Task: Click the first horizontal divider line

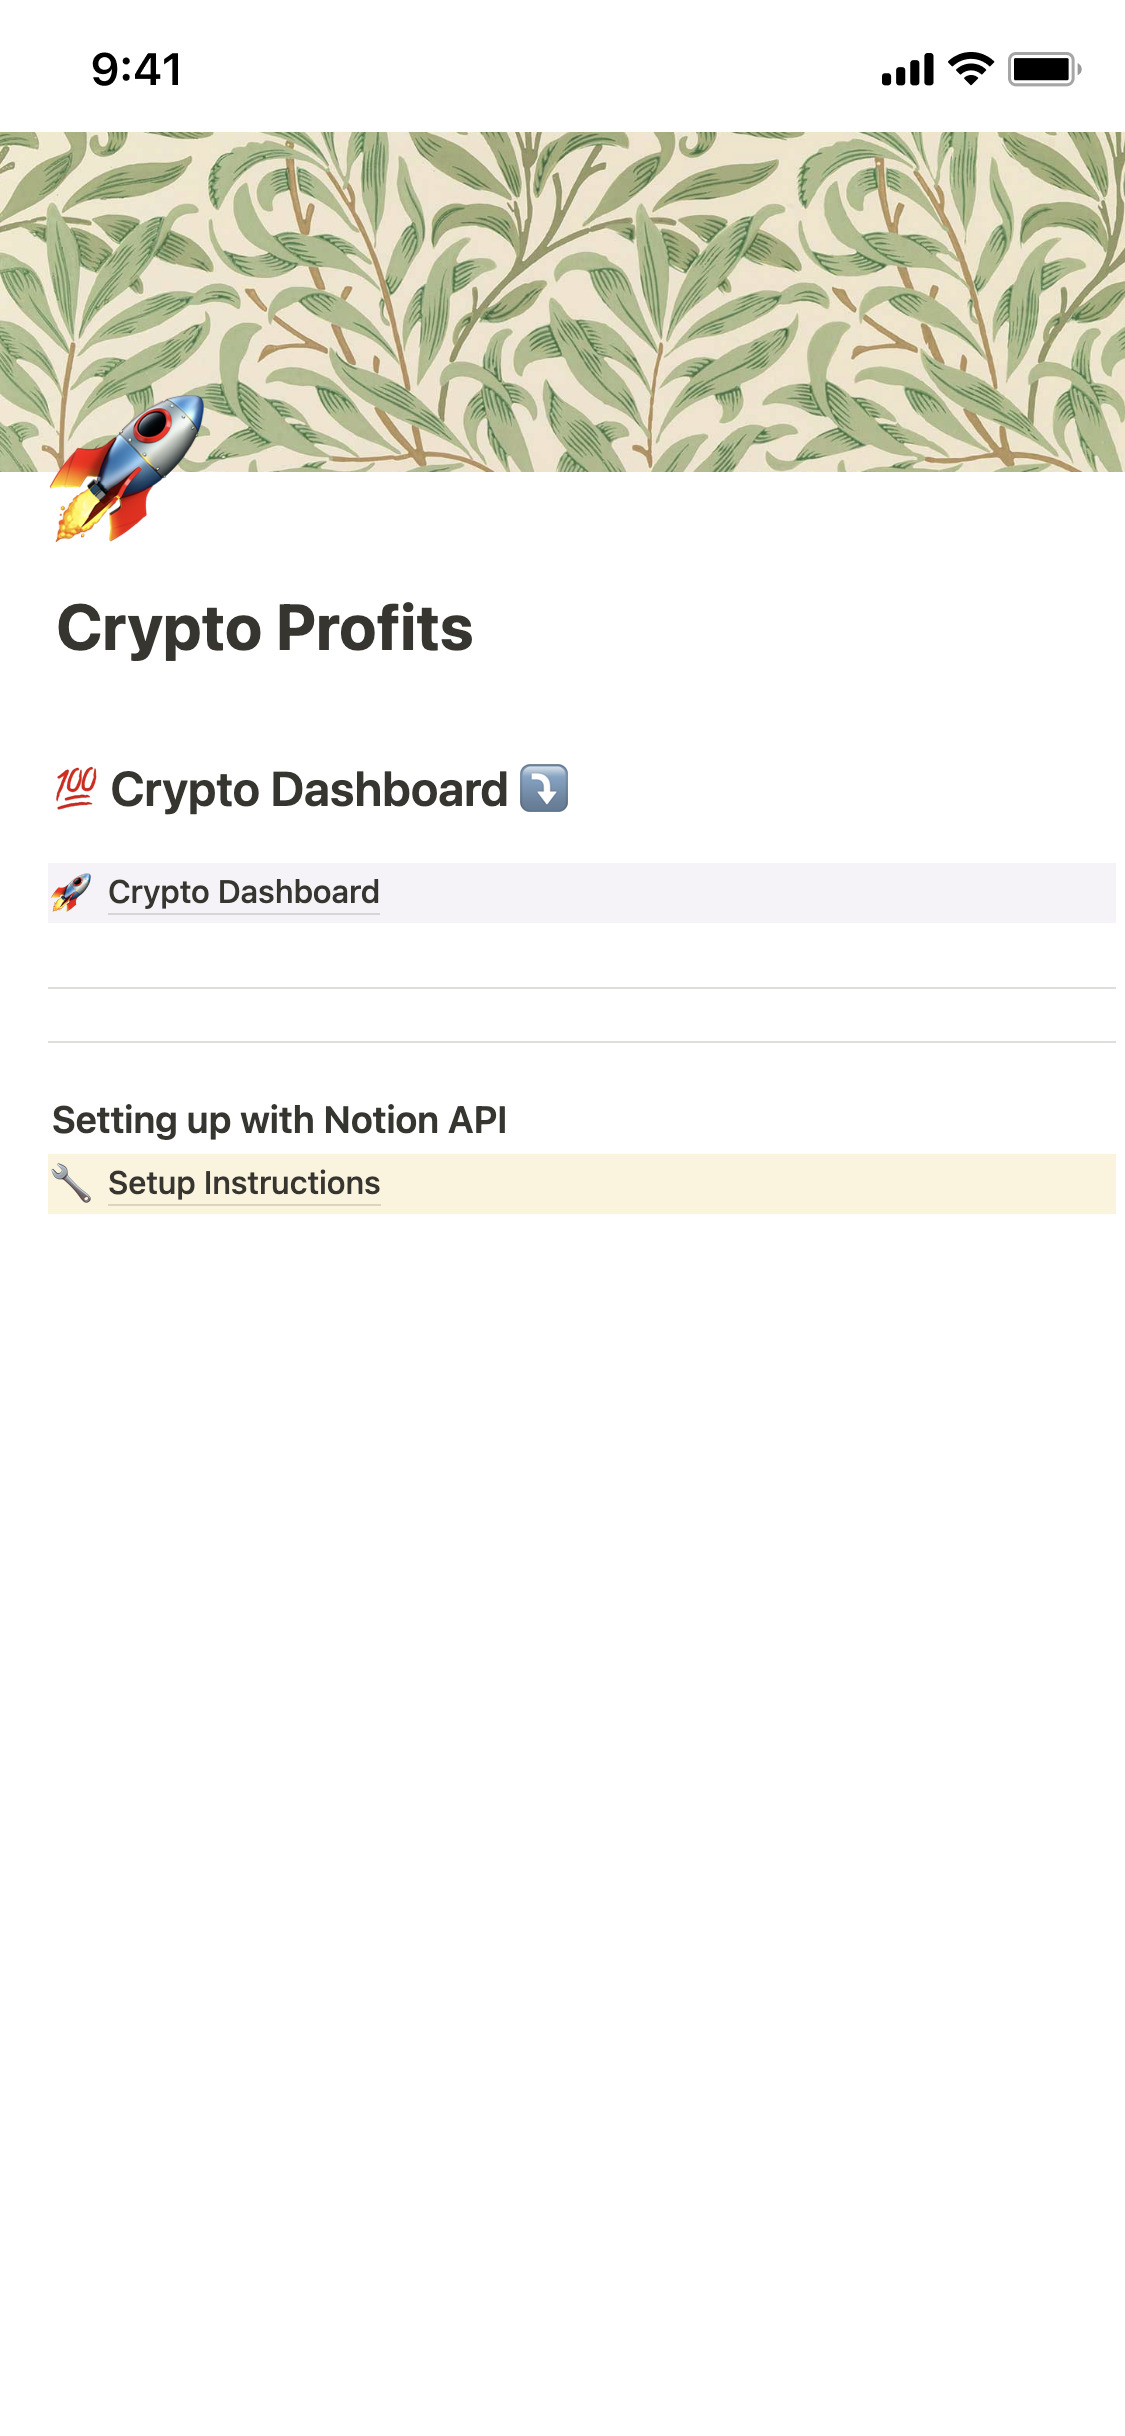Action: 582,988
